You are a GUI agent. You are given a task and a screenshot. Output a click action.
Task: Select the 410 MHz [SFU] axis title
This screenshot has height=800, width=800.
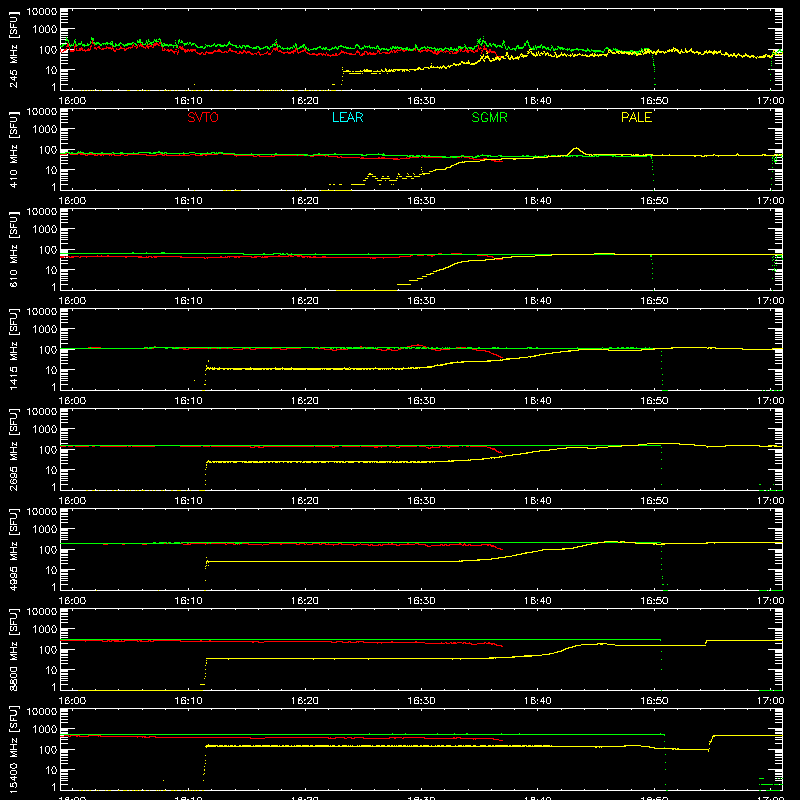coord(14,149)
